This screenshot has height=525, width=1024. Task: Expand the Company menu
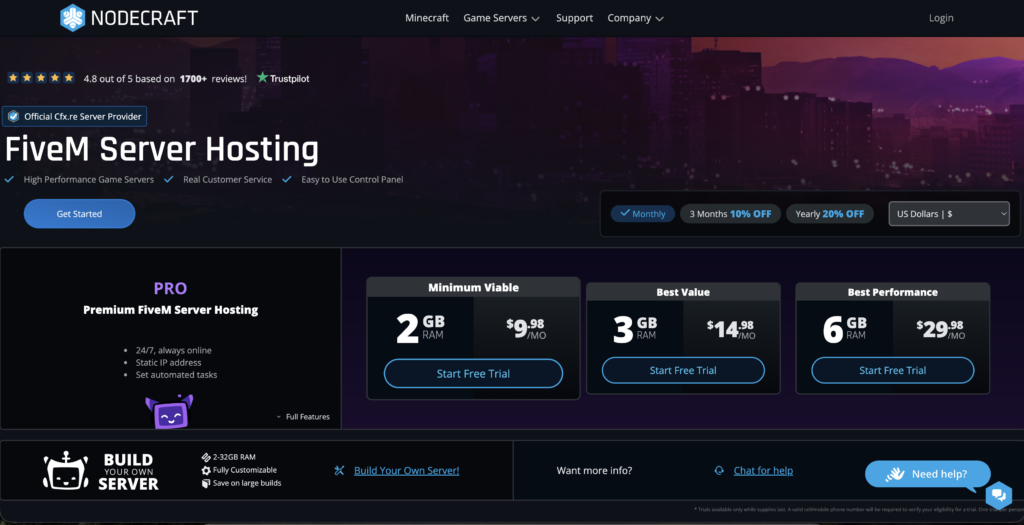pos(635,18)
